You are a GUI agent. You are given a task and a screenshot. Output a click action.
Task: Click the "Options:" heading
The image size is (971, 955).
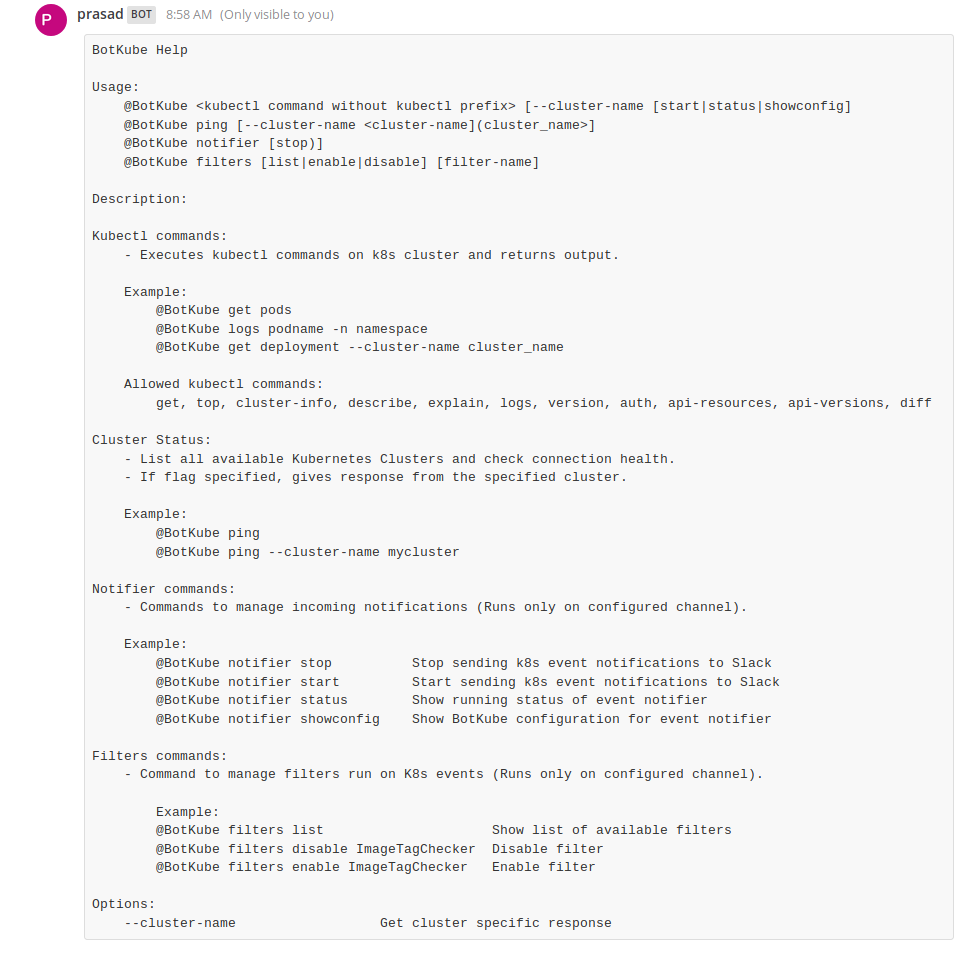click(x=123, y=904)
